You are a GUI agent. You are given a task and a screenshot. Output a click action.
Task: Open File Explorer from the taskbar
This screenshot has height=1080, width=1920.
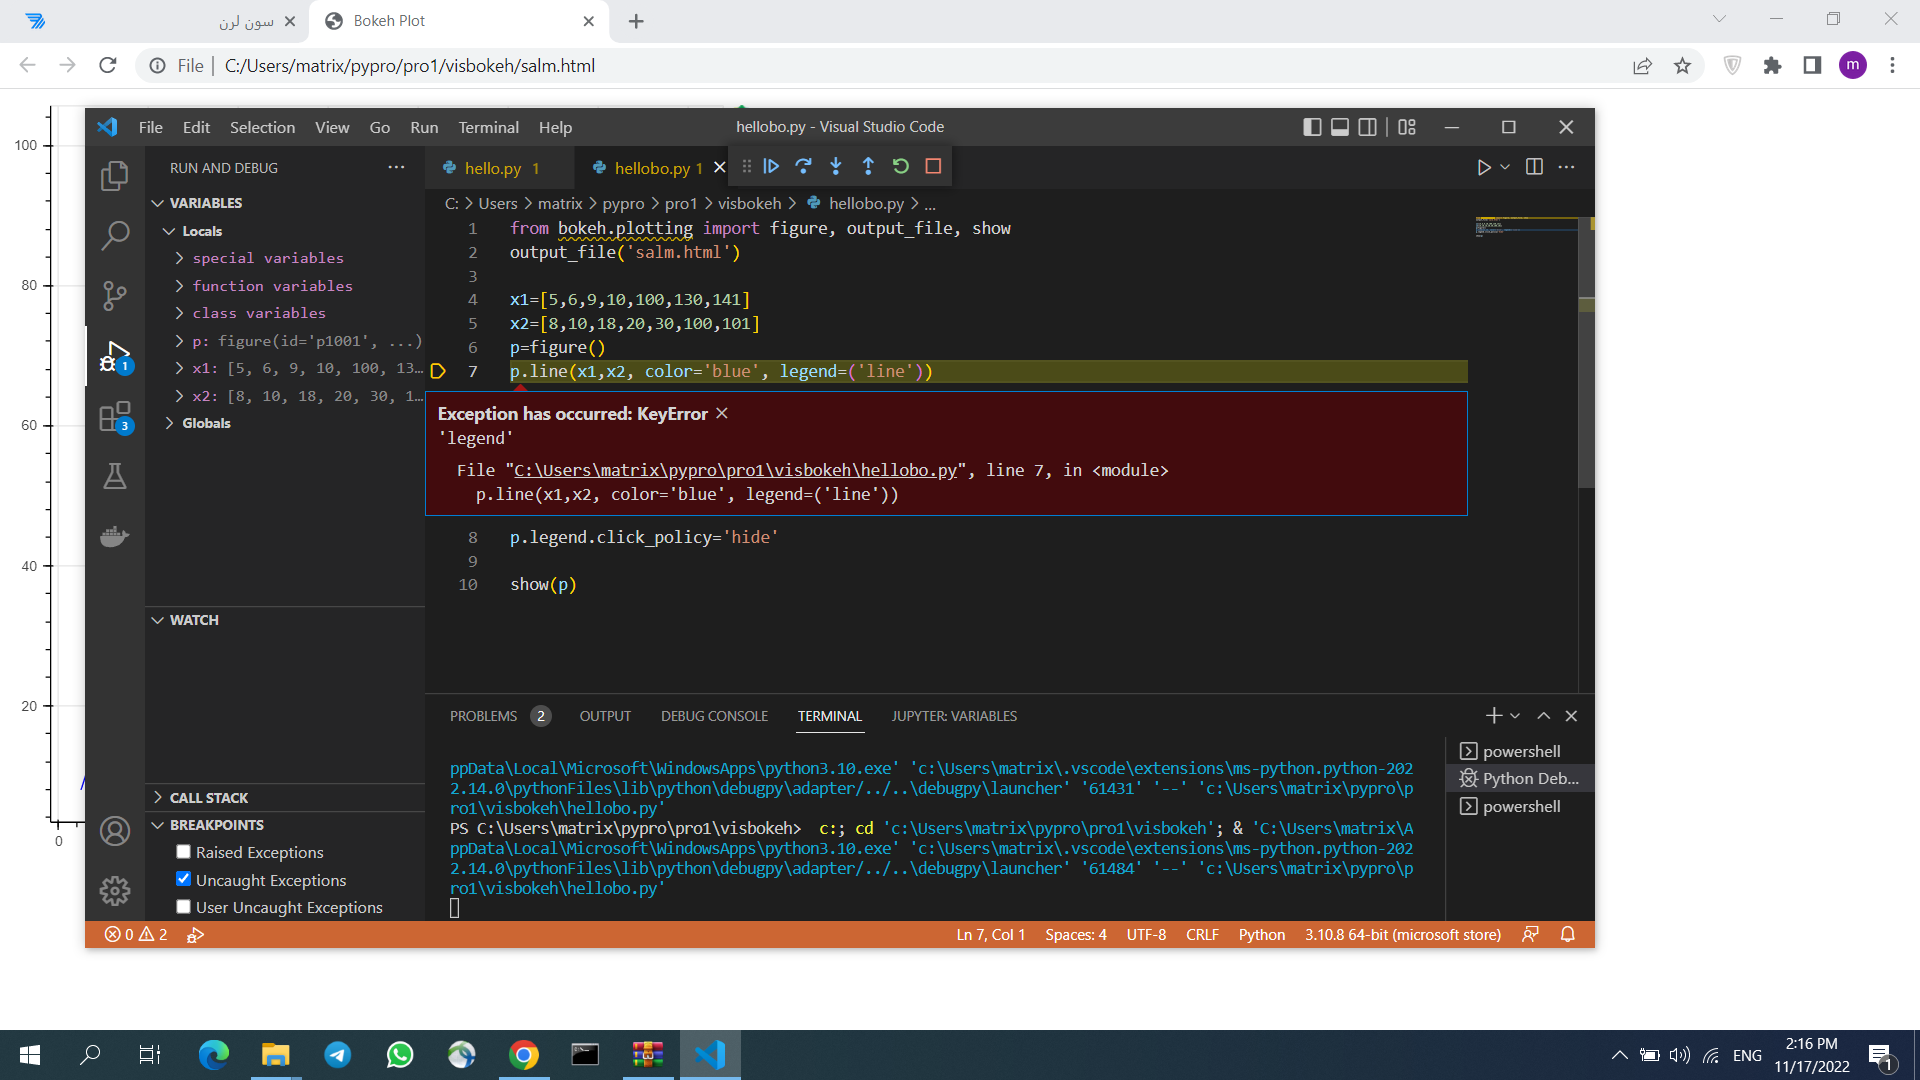pyautogui.click(x=275, y=1054)
